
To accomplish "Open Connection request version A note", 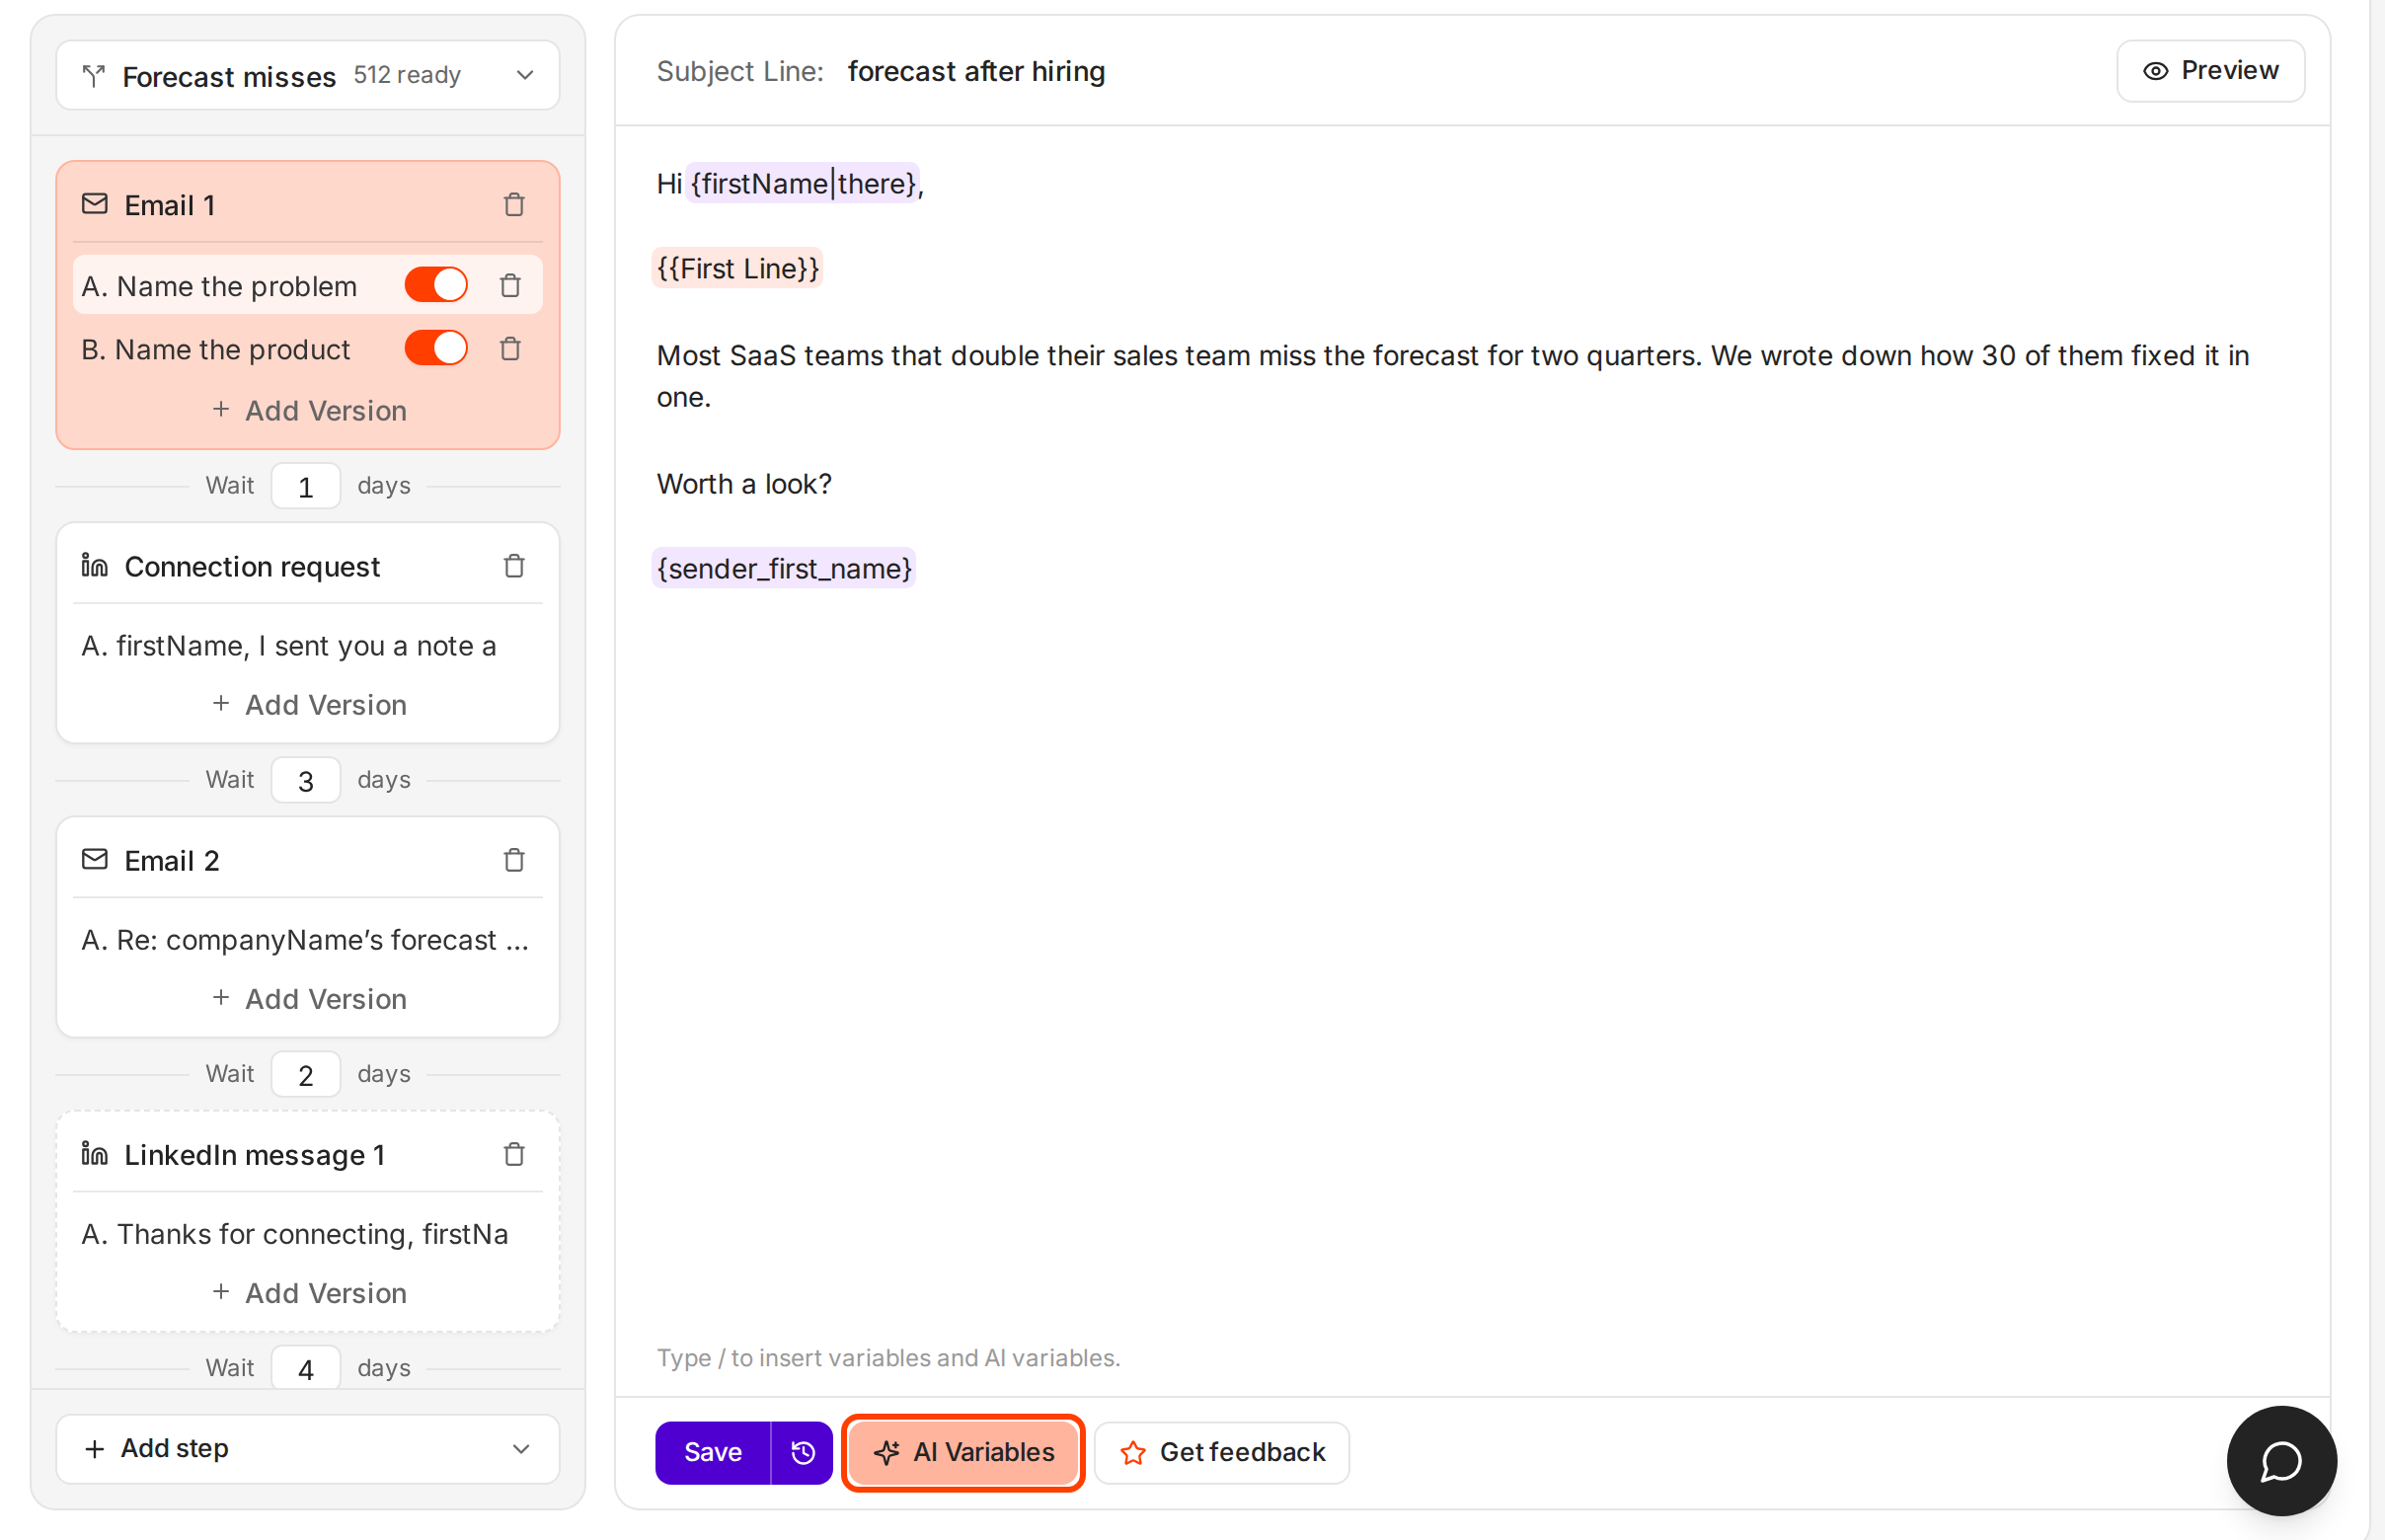I will [x=289, y=646].
